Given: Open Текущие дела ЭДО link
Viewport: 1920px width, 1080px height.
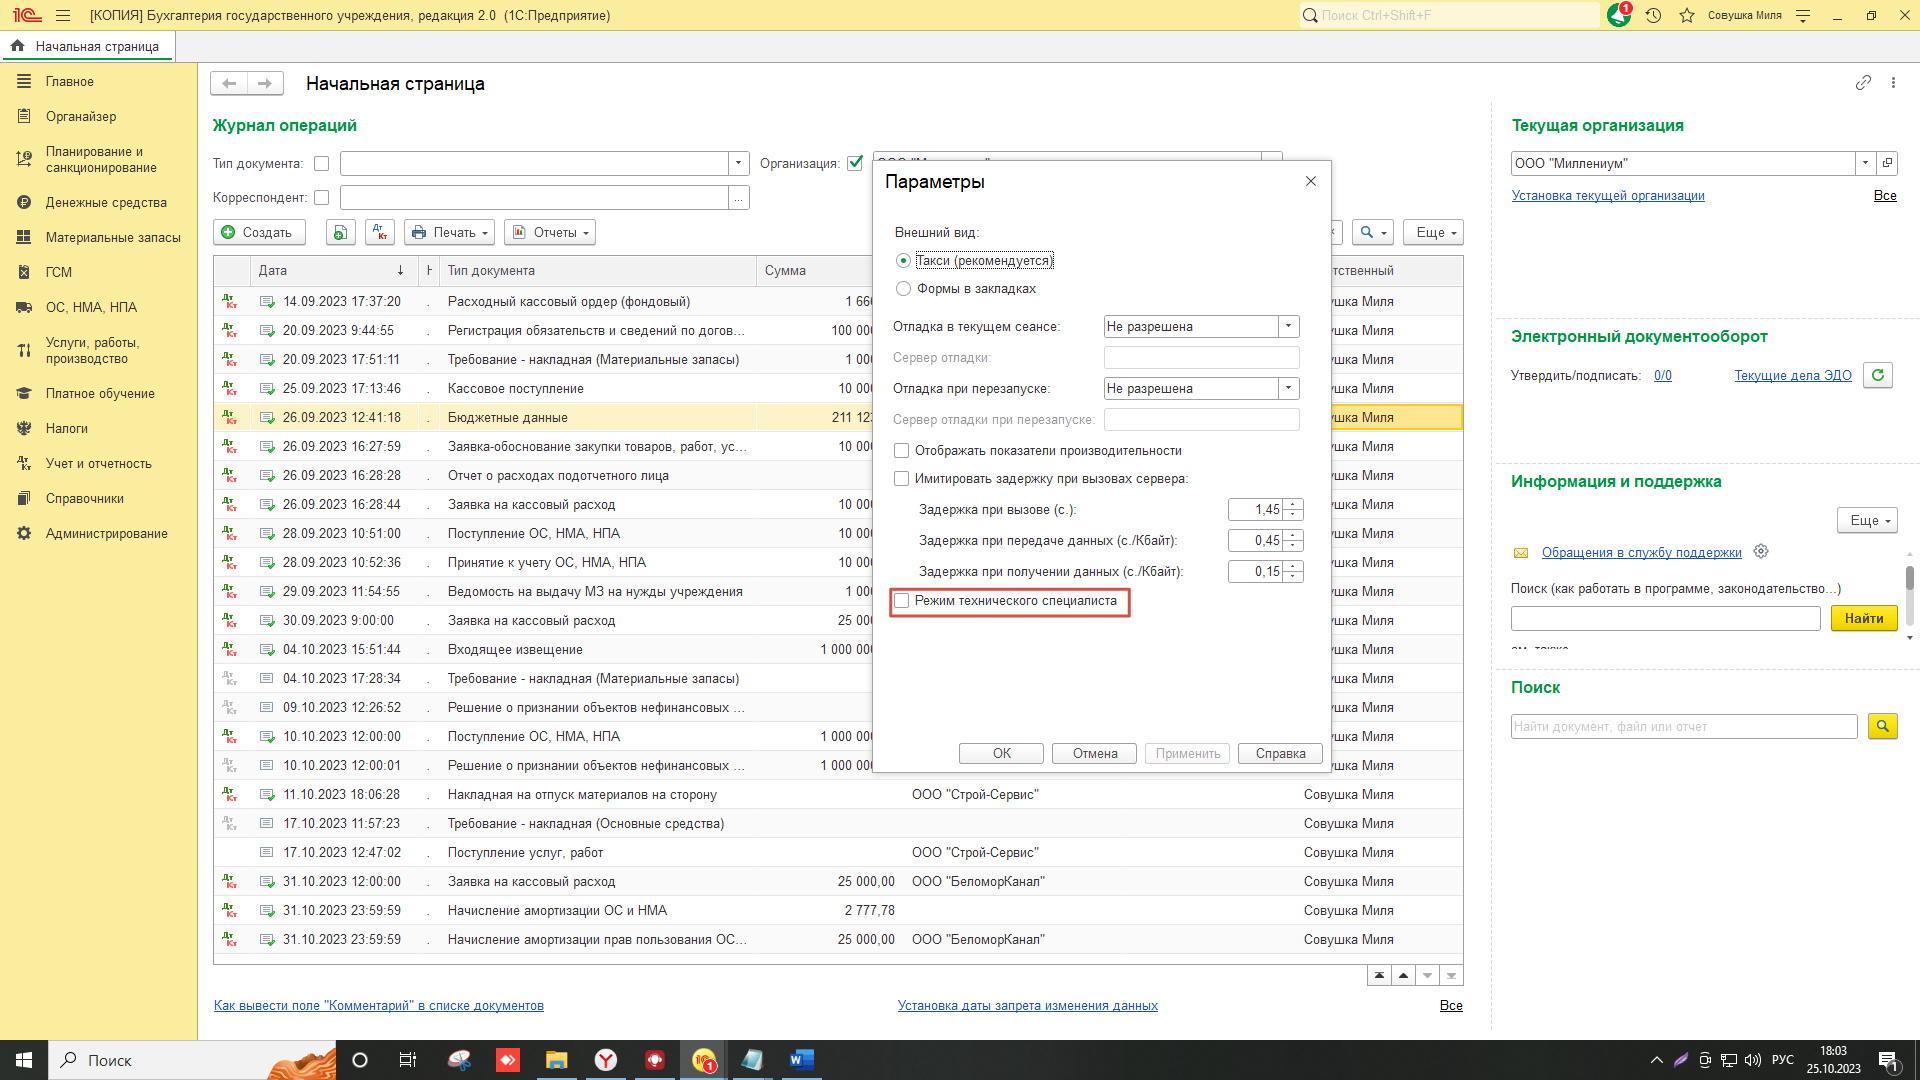Looking at the screenshot, I should click(1793, 375).
